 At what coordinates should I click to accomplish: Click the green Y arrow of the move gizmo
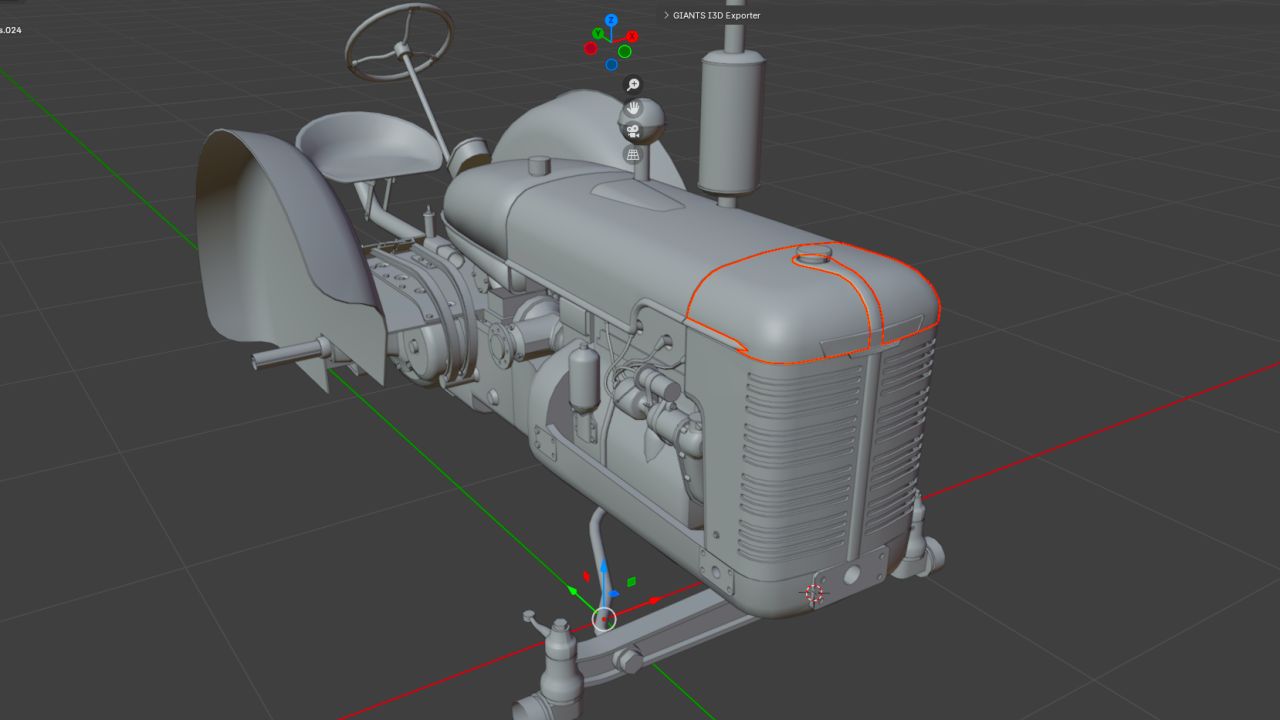coord(574,591)
